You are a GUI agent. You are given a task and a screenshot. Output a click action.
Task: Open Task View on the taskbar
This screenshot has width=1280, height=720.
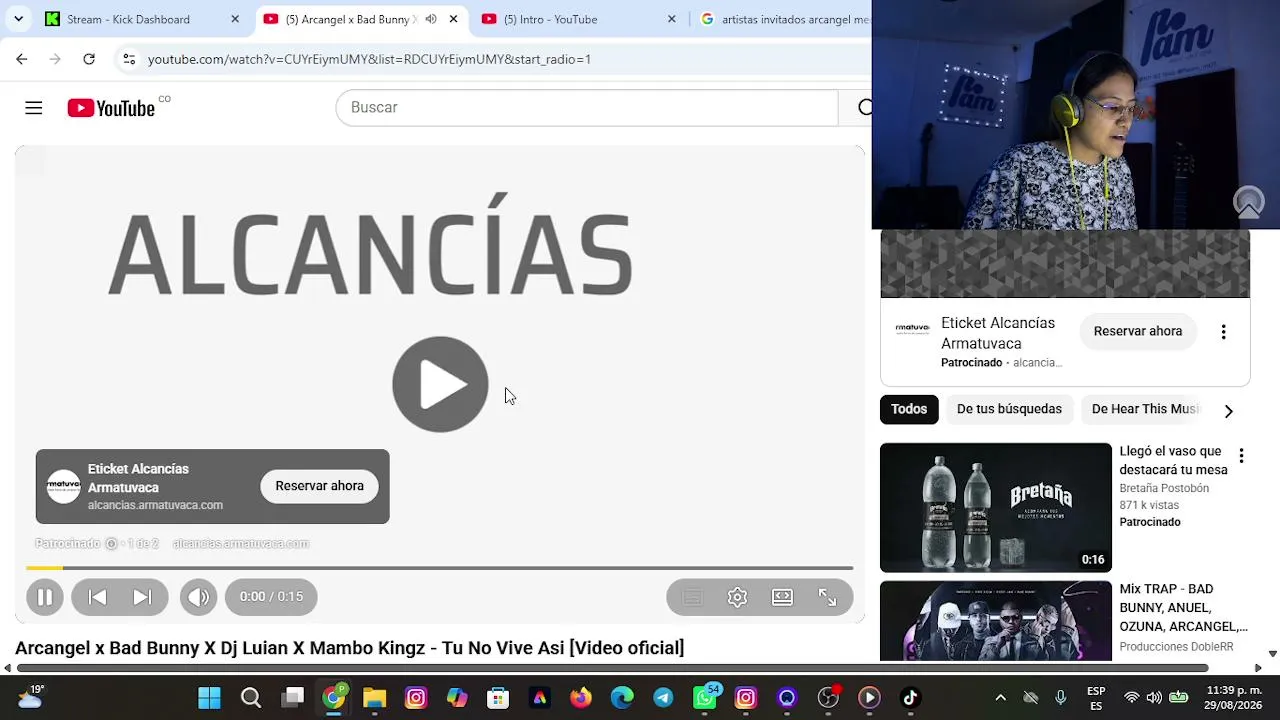[x=292, y=698]
